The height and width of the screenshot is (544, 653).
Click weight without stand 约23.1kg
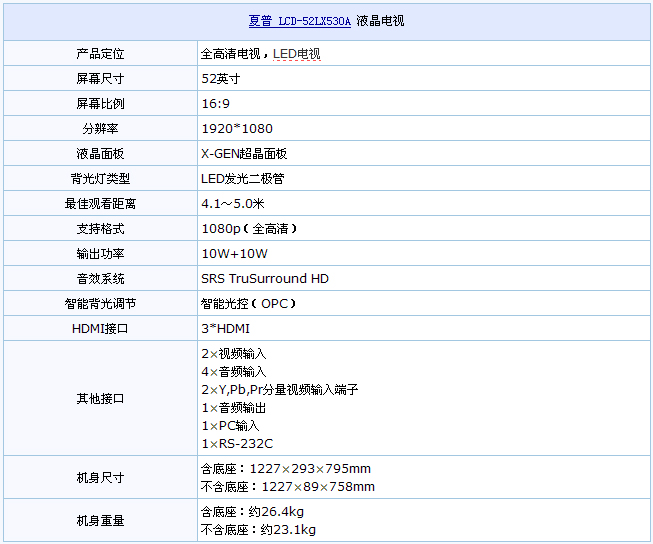(258, 530)
